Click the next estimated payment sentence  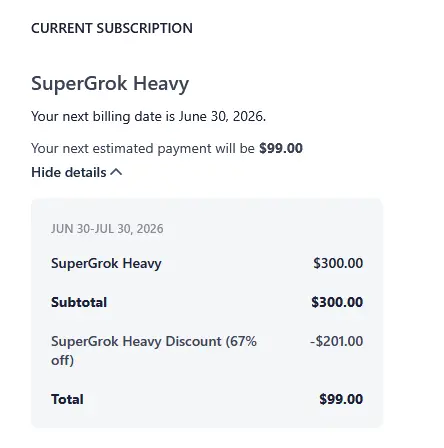coord(167,148)
